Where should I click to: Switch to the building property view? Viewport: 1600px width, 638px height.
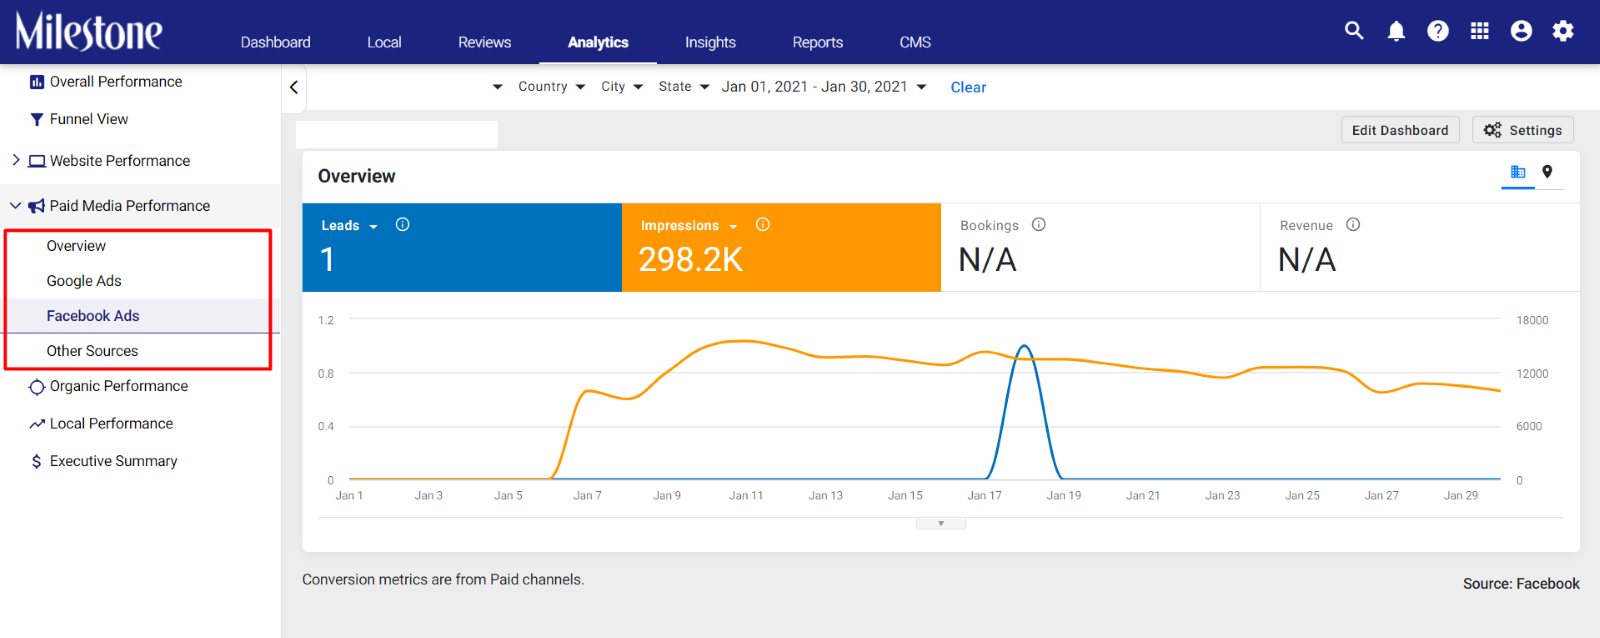coord(1518,172)
